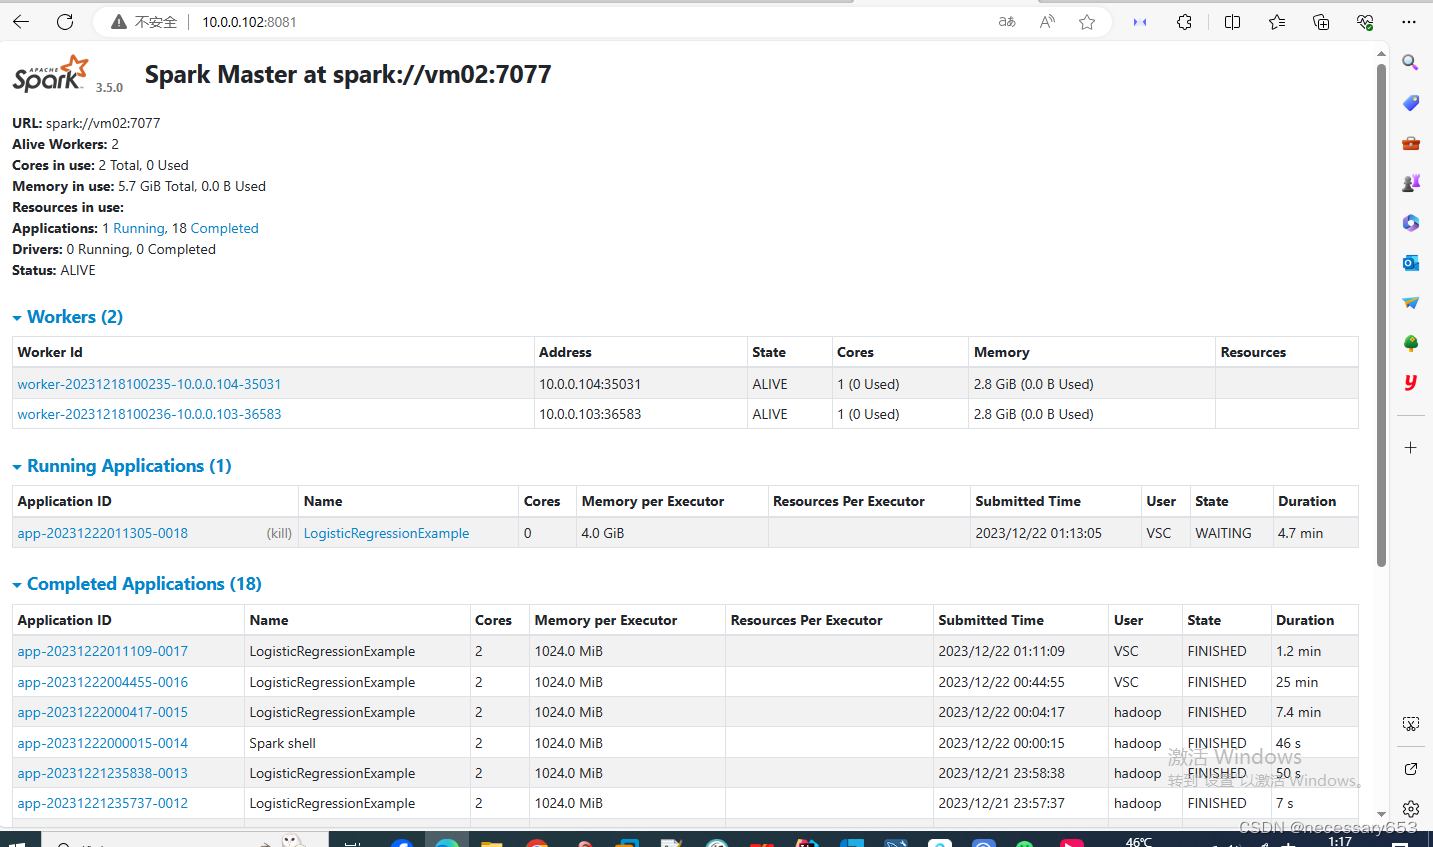The image size is (1433, 847).
Task: Click the back navigation arrow
Action: 21,21
